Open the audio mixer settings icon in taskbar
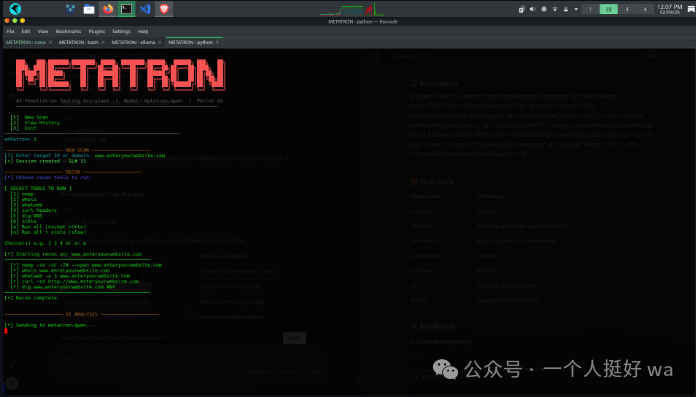This screenshot has width=696, height=397. 70,9
